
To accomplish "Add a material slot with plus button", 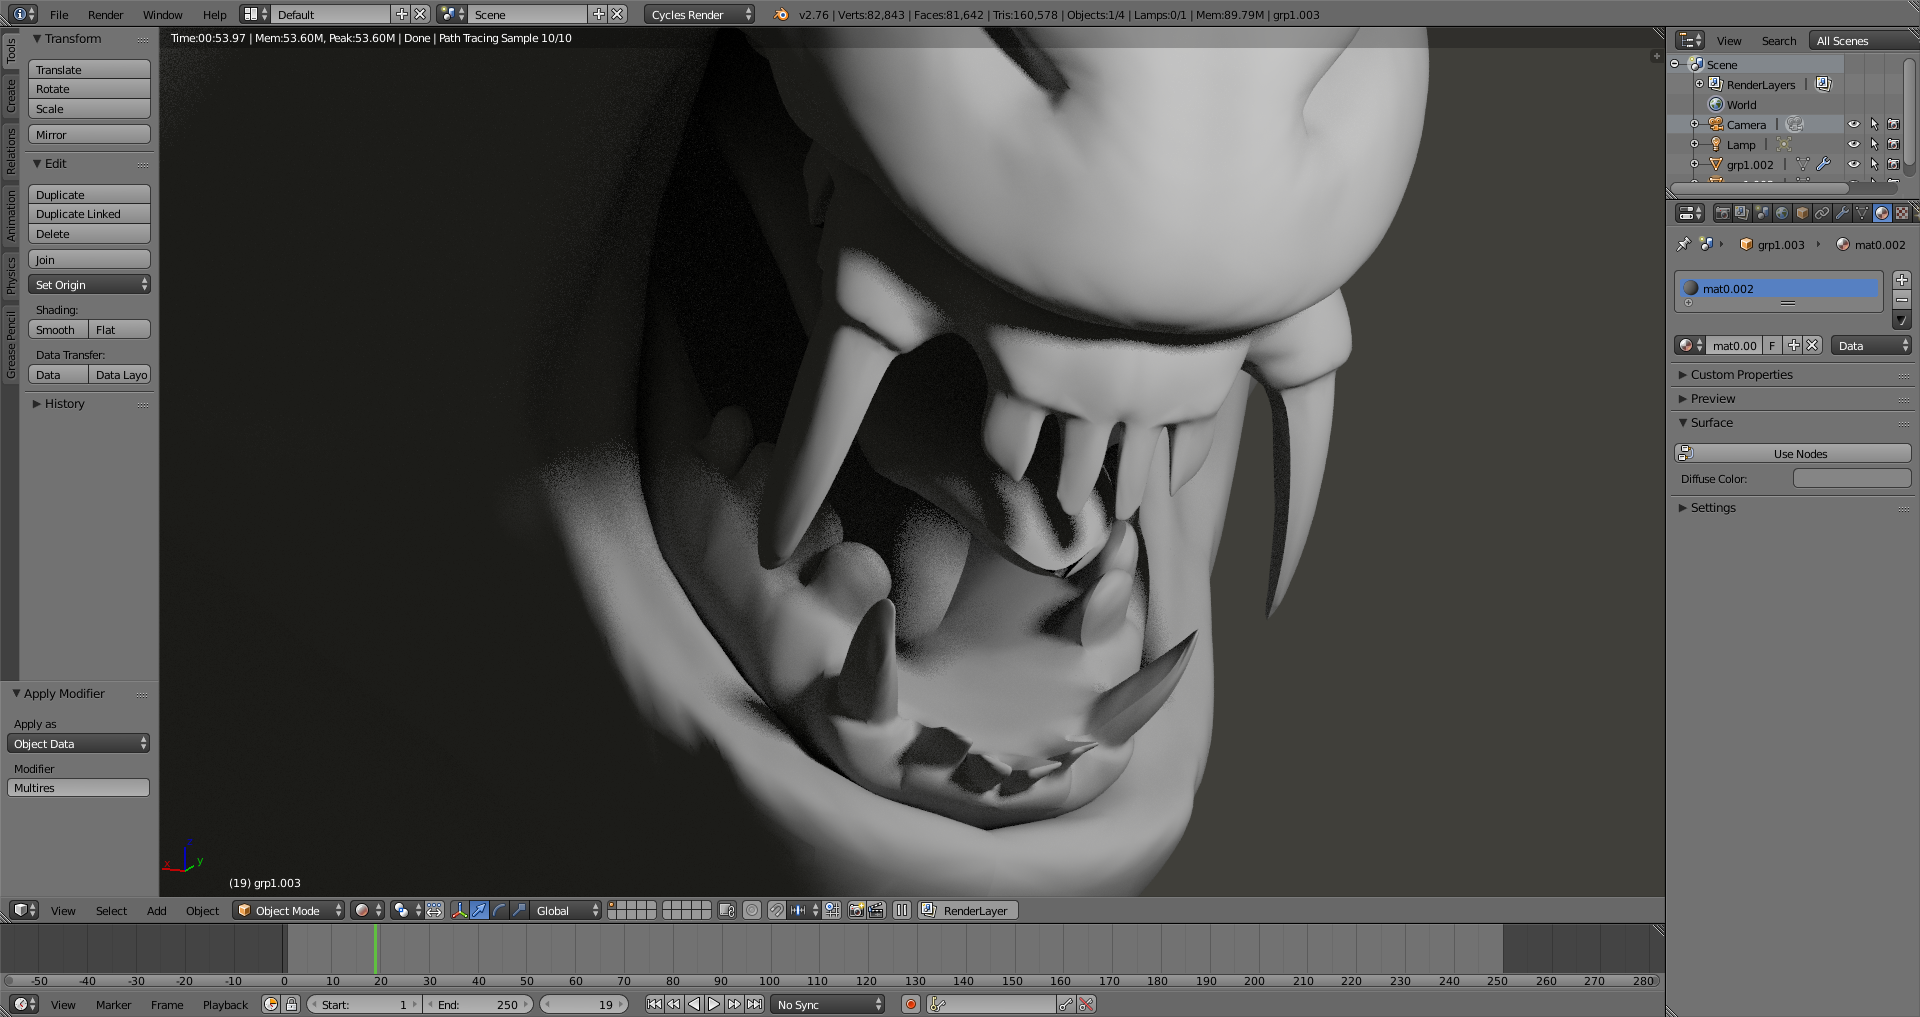I will (1902, 280).
